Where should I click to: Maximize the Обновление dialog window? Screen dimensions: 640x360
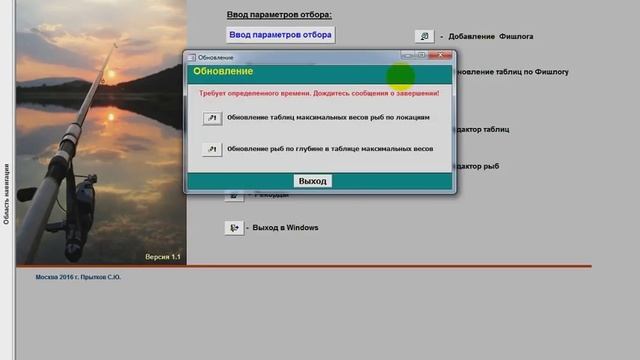coord(421,55)
